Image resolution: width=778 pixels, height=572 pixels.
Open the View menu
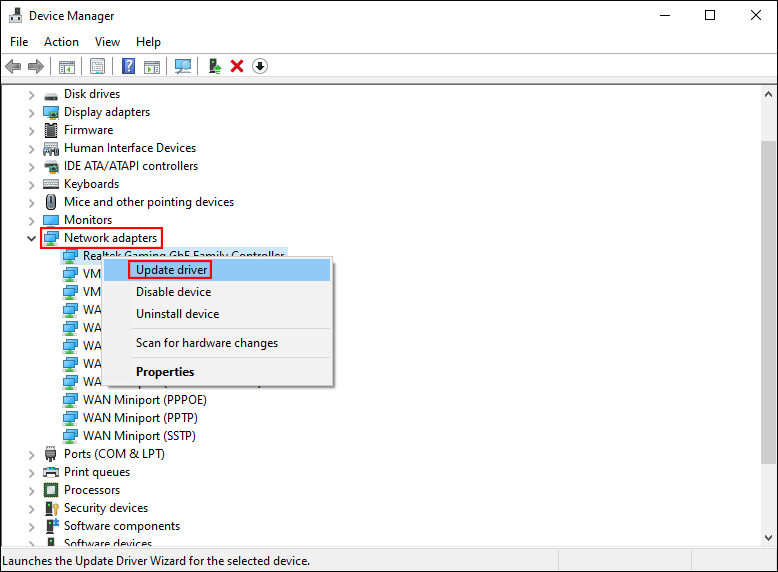(x=107, y=42)
